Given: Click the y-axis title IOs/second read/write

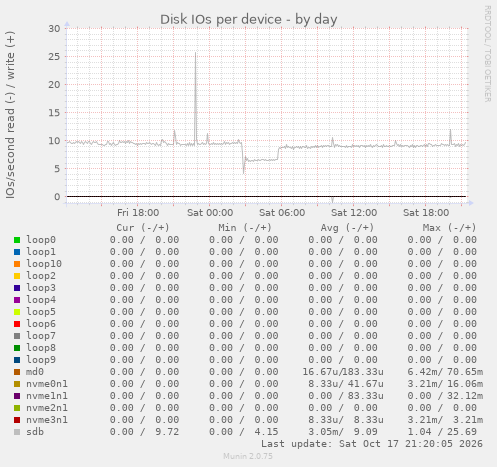Looking at the screenshot, I should pos(10,115).
